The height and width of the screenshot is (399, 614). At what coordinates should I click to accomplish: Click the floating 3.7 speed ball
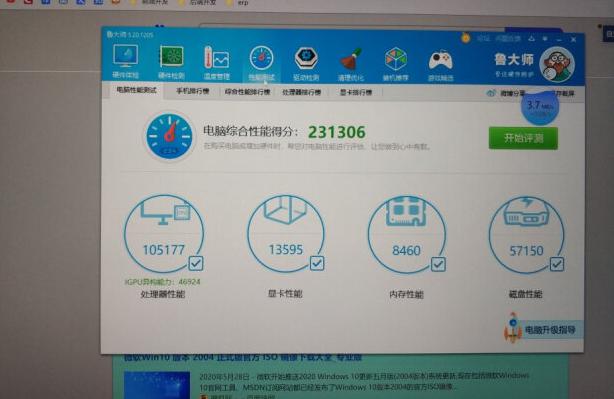(x=540, y=107)
